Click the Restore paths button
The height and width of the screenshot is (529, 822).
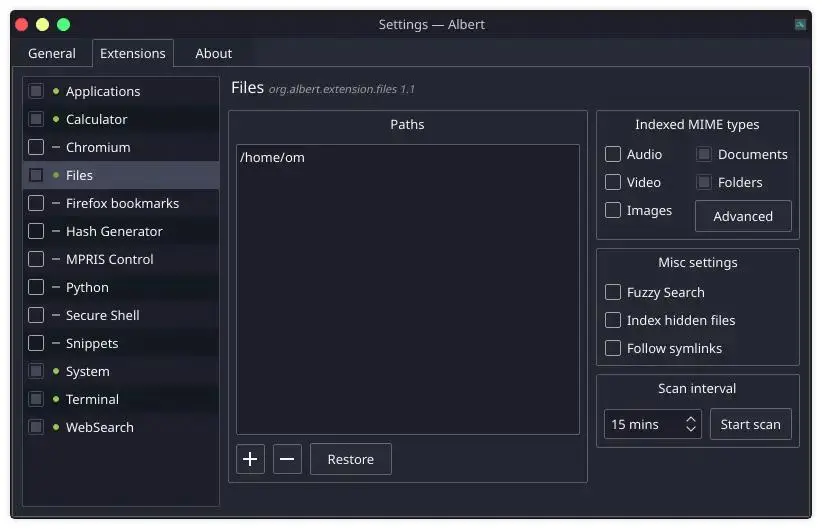tap(350, 459)
